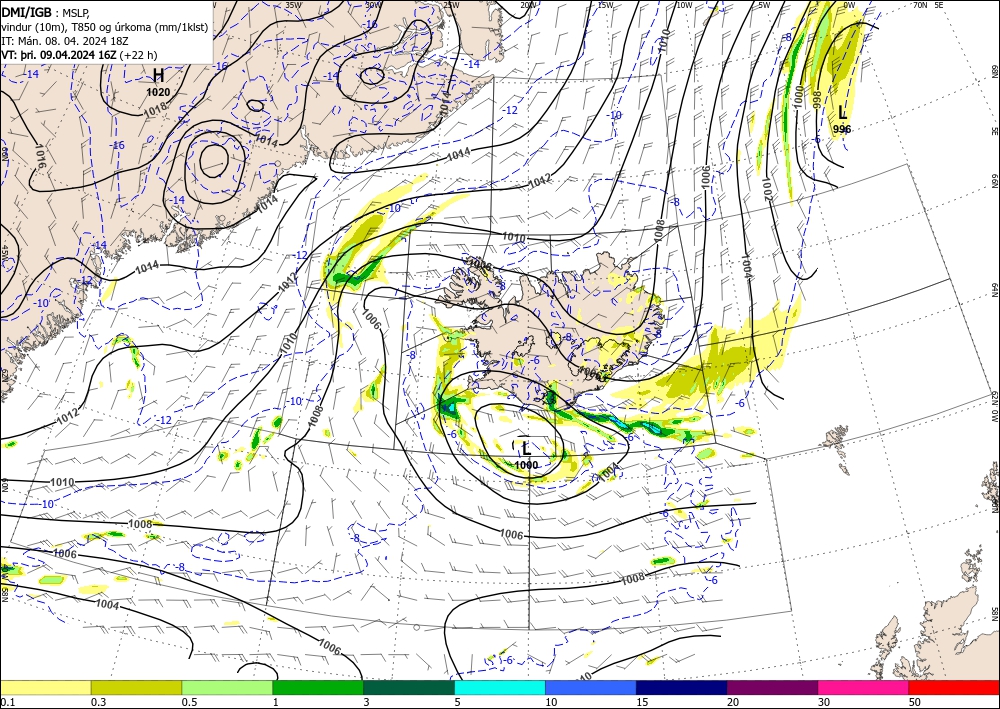Screen dimensions: 1000x709
Task: Click the 'IT: Mán. 08. 04. 2024 18Z' line
Action: pos(65,40)
